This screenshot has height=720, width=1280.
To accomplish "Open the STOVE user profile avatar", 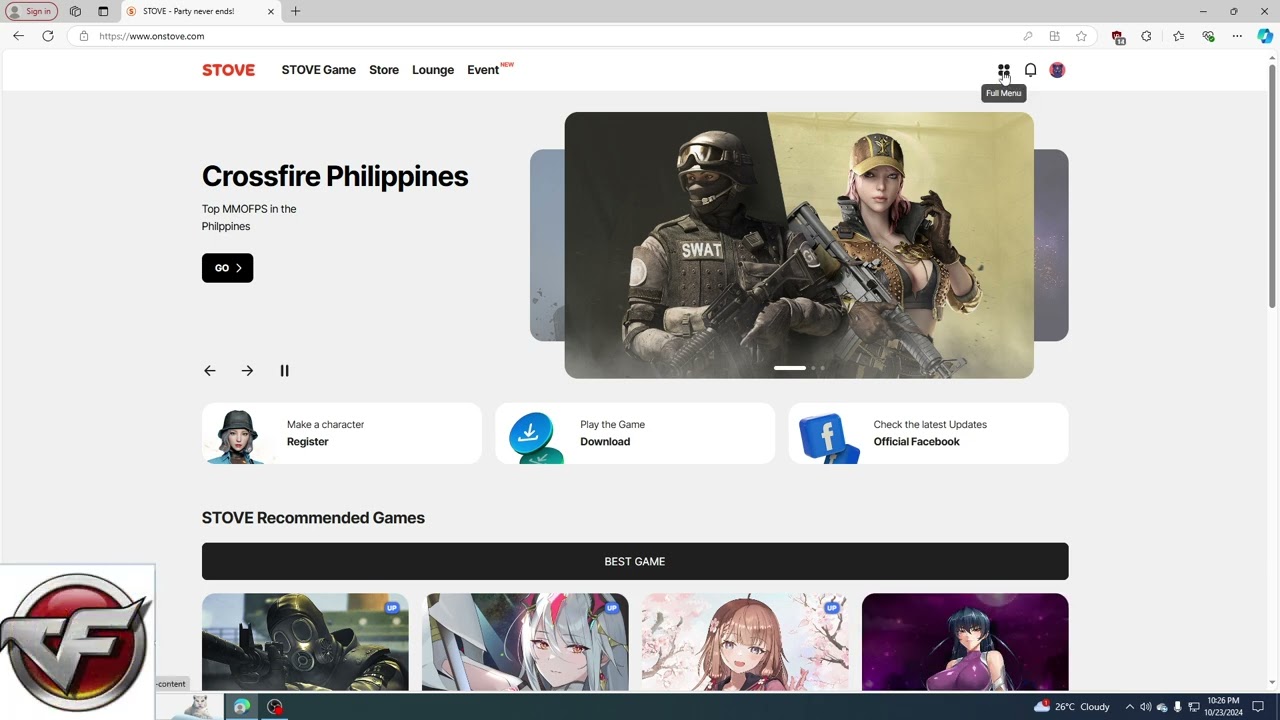I will click(x=1057, y=70).
